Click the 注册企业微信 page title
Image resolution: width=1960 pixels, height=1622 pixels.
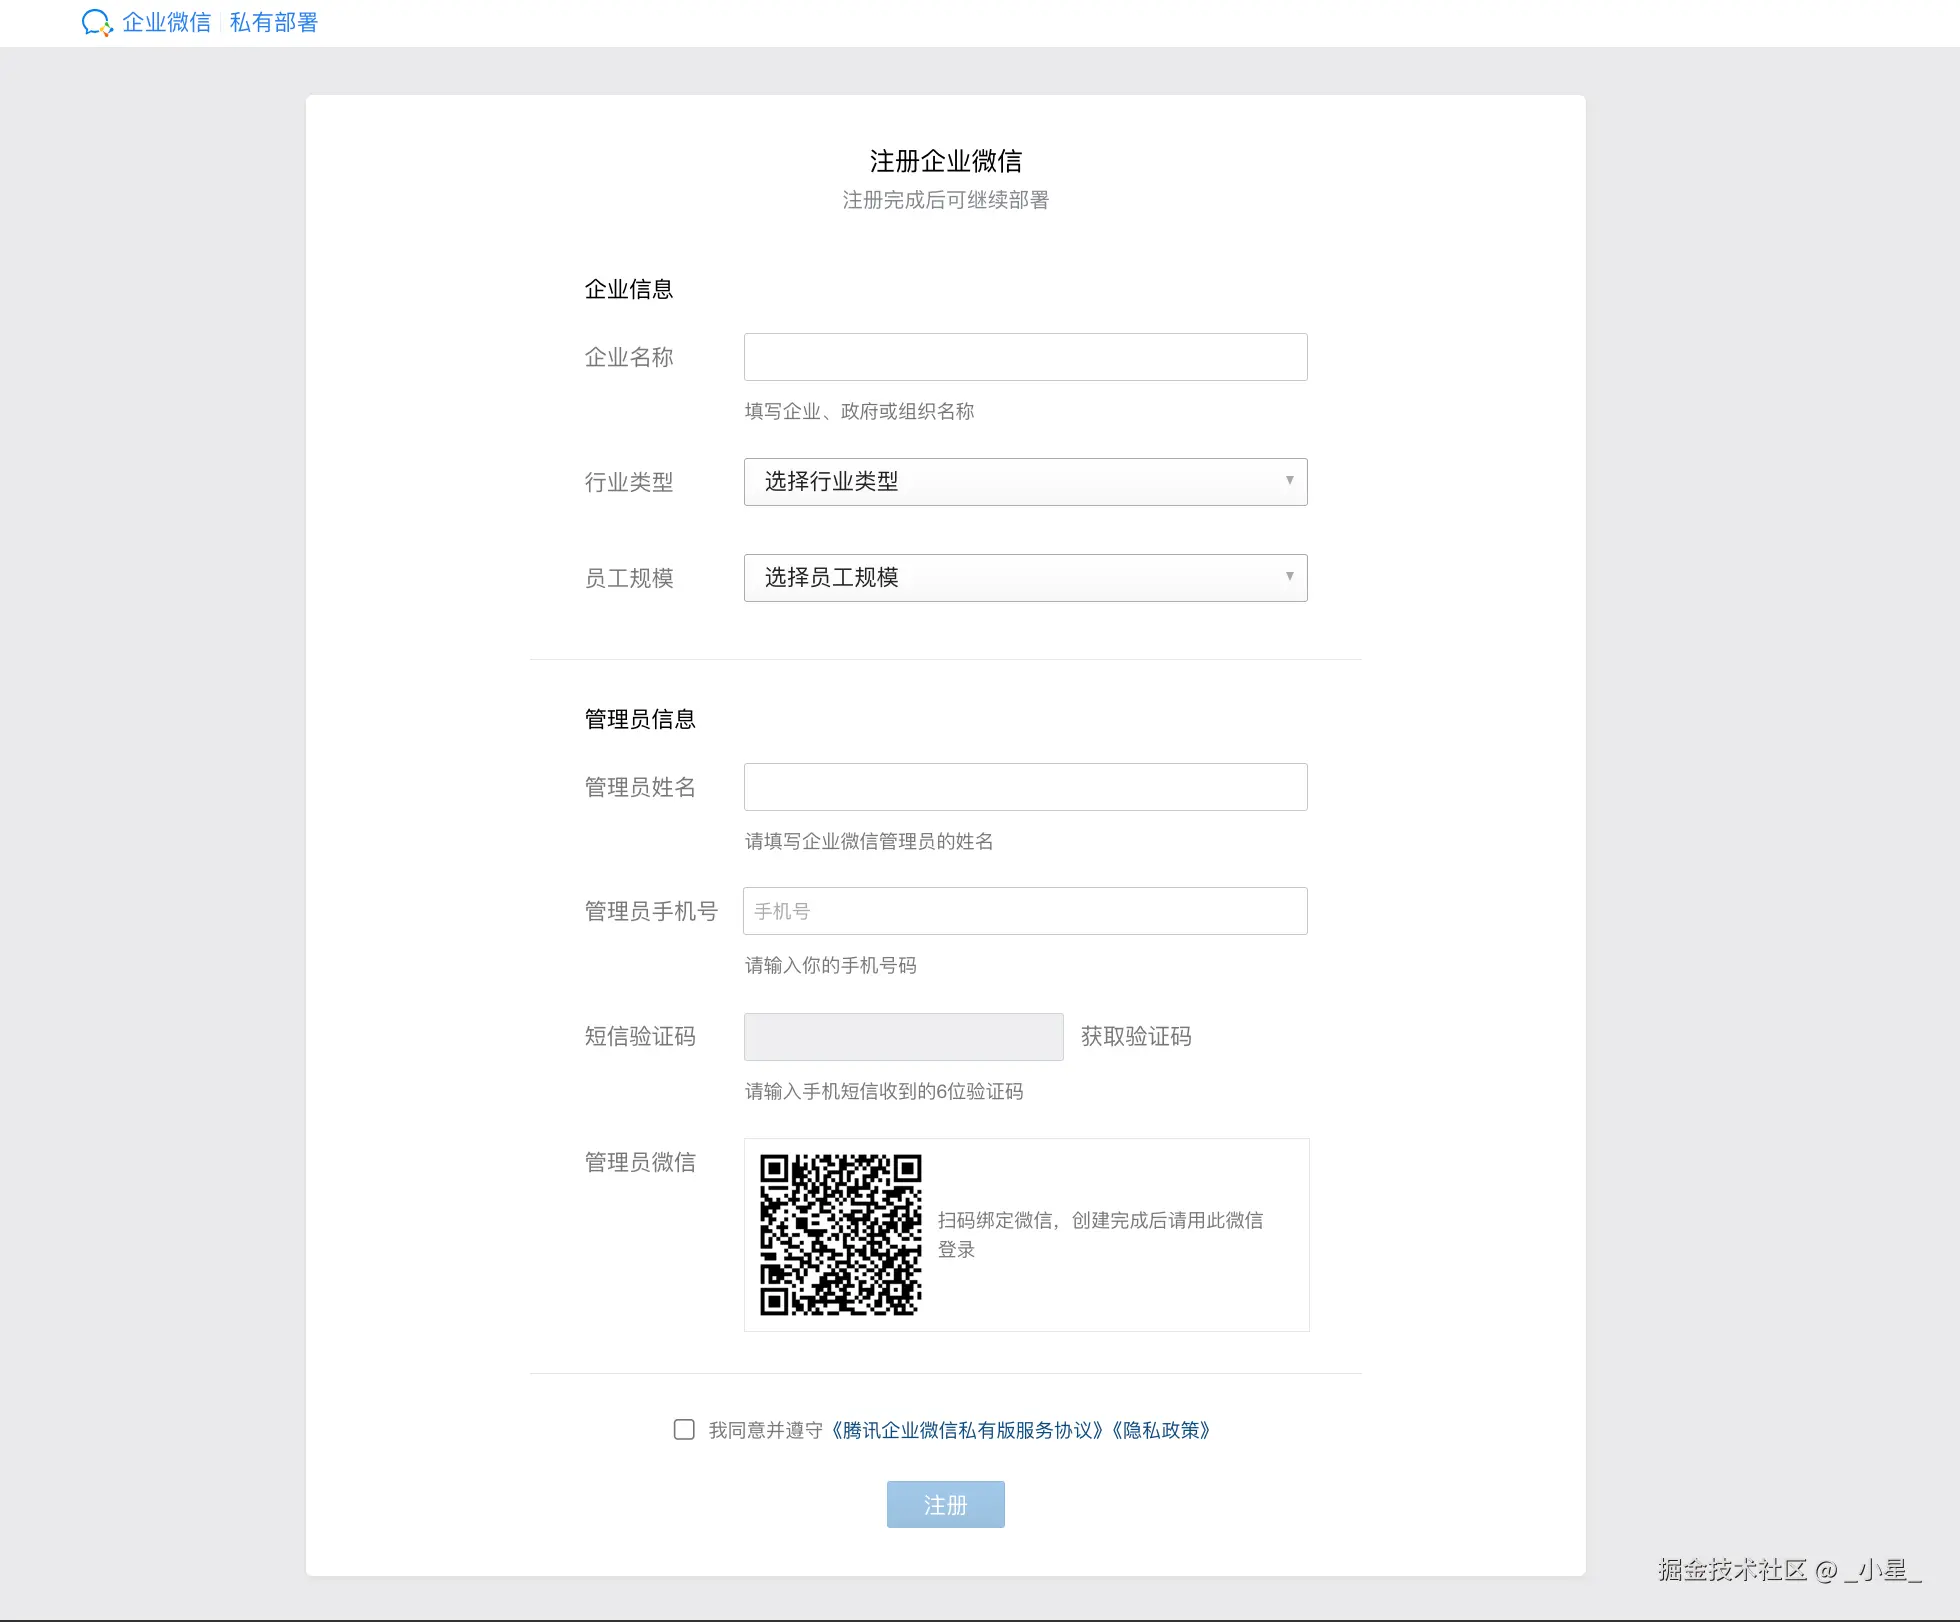(945, 161)
